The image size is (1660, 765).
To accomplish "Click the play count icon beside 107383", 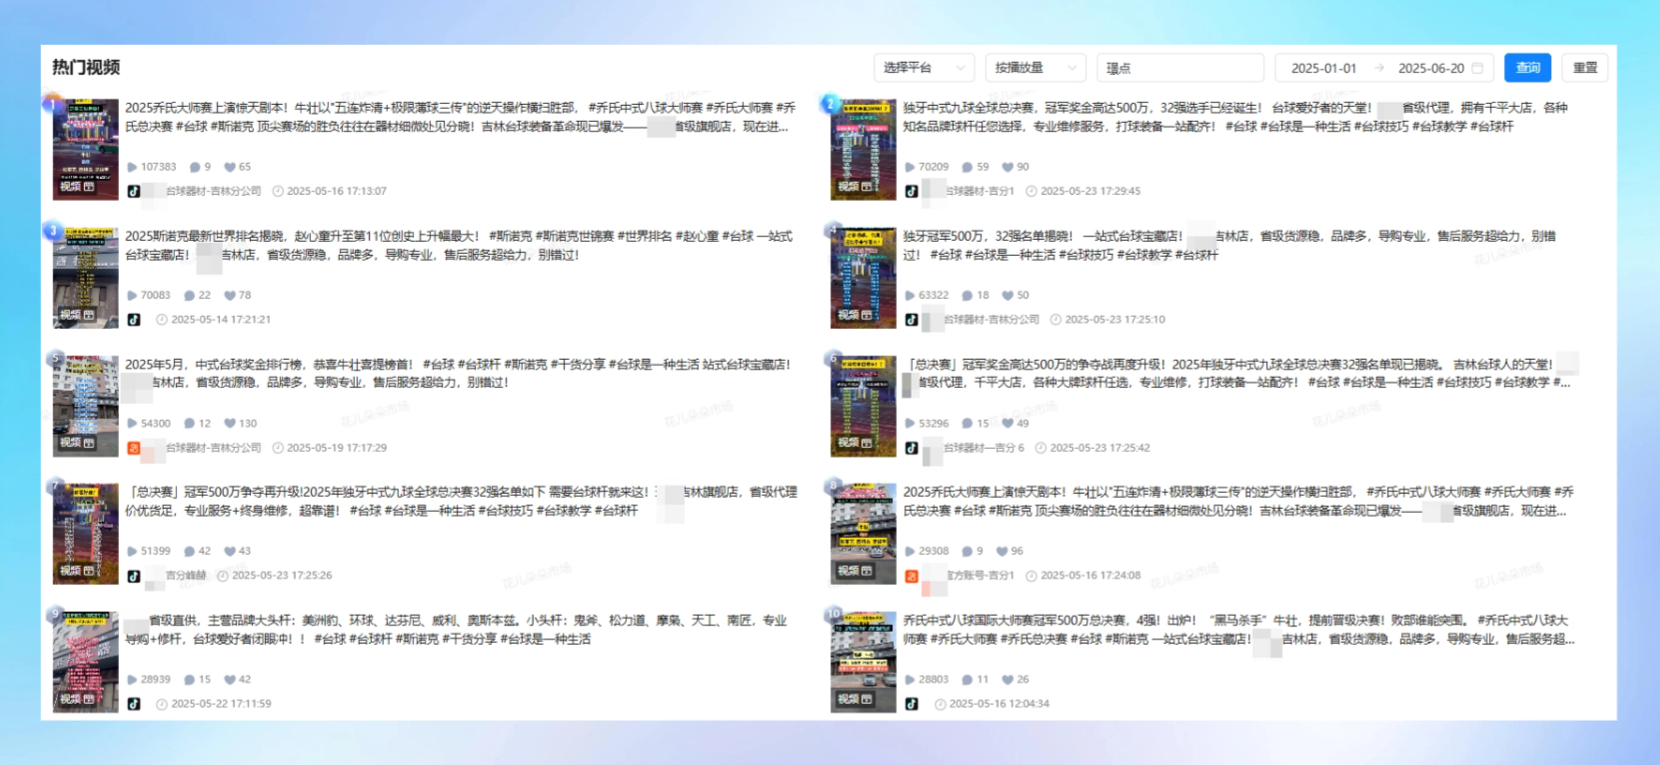I will 132,167.
